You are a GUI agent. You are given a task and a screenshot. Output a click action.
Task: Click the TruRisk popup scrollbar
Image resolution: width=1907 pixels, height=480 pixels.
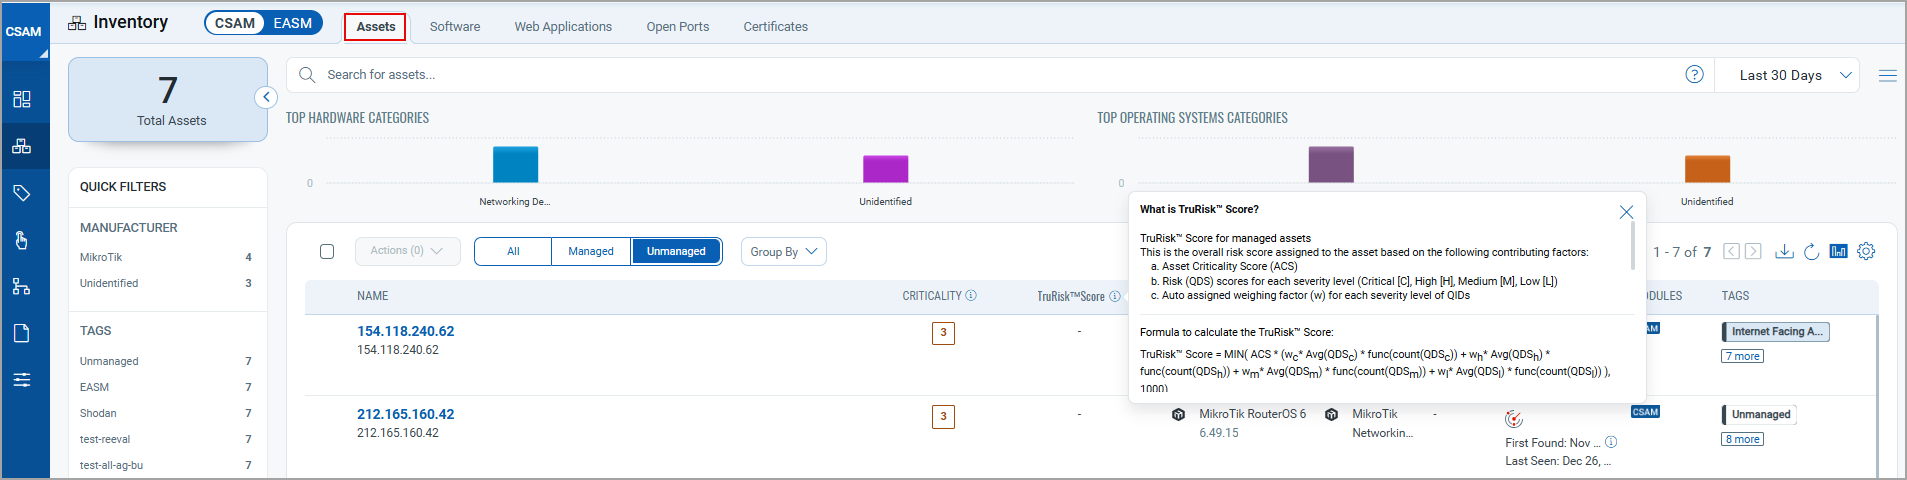tap(1633, 247)
